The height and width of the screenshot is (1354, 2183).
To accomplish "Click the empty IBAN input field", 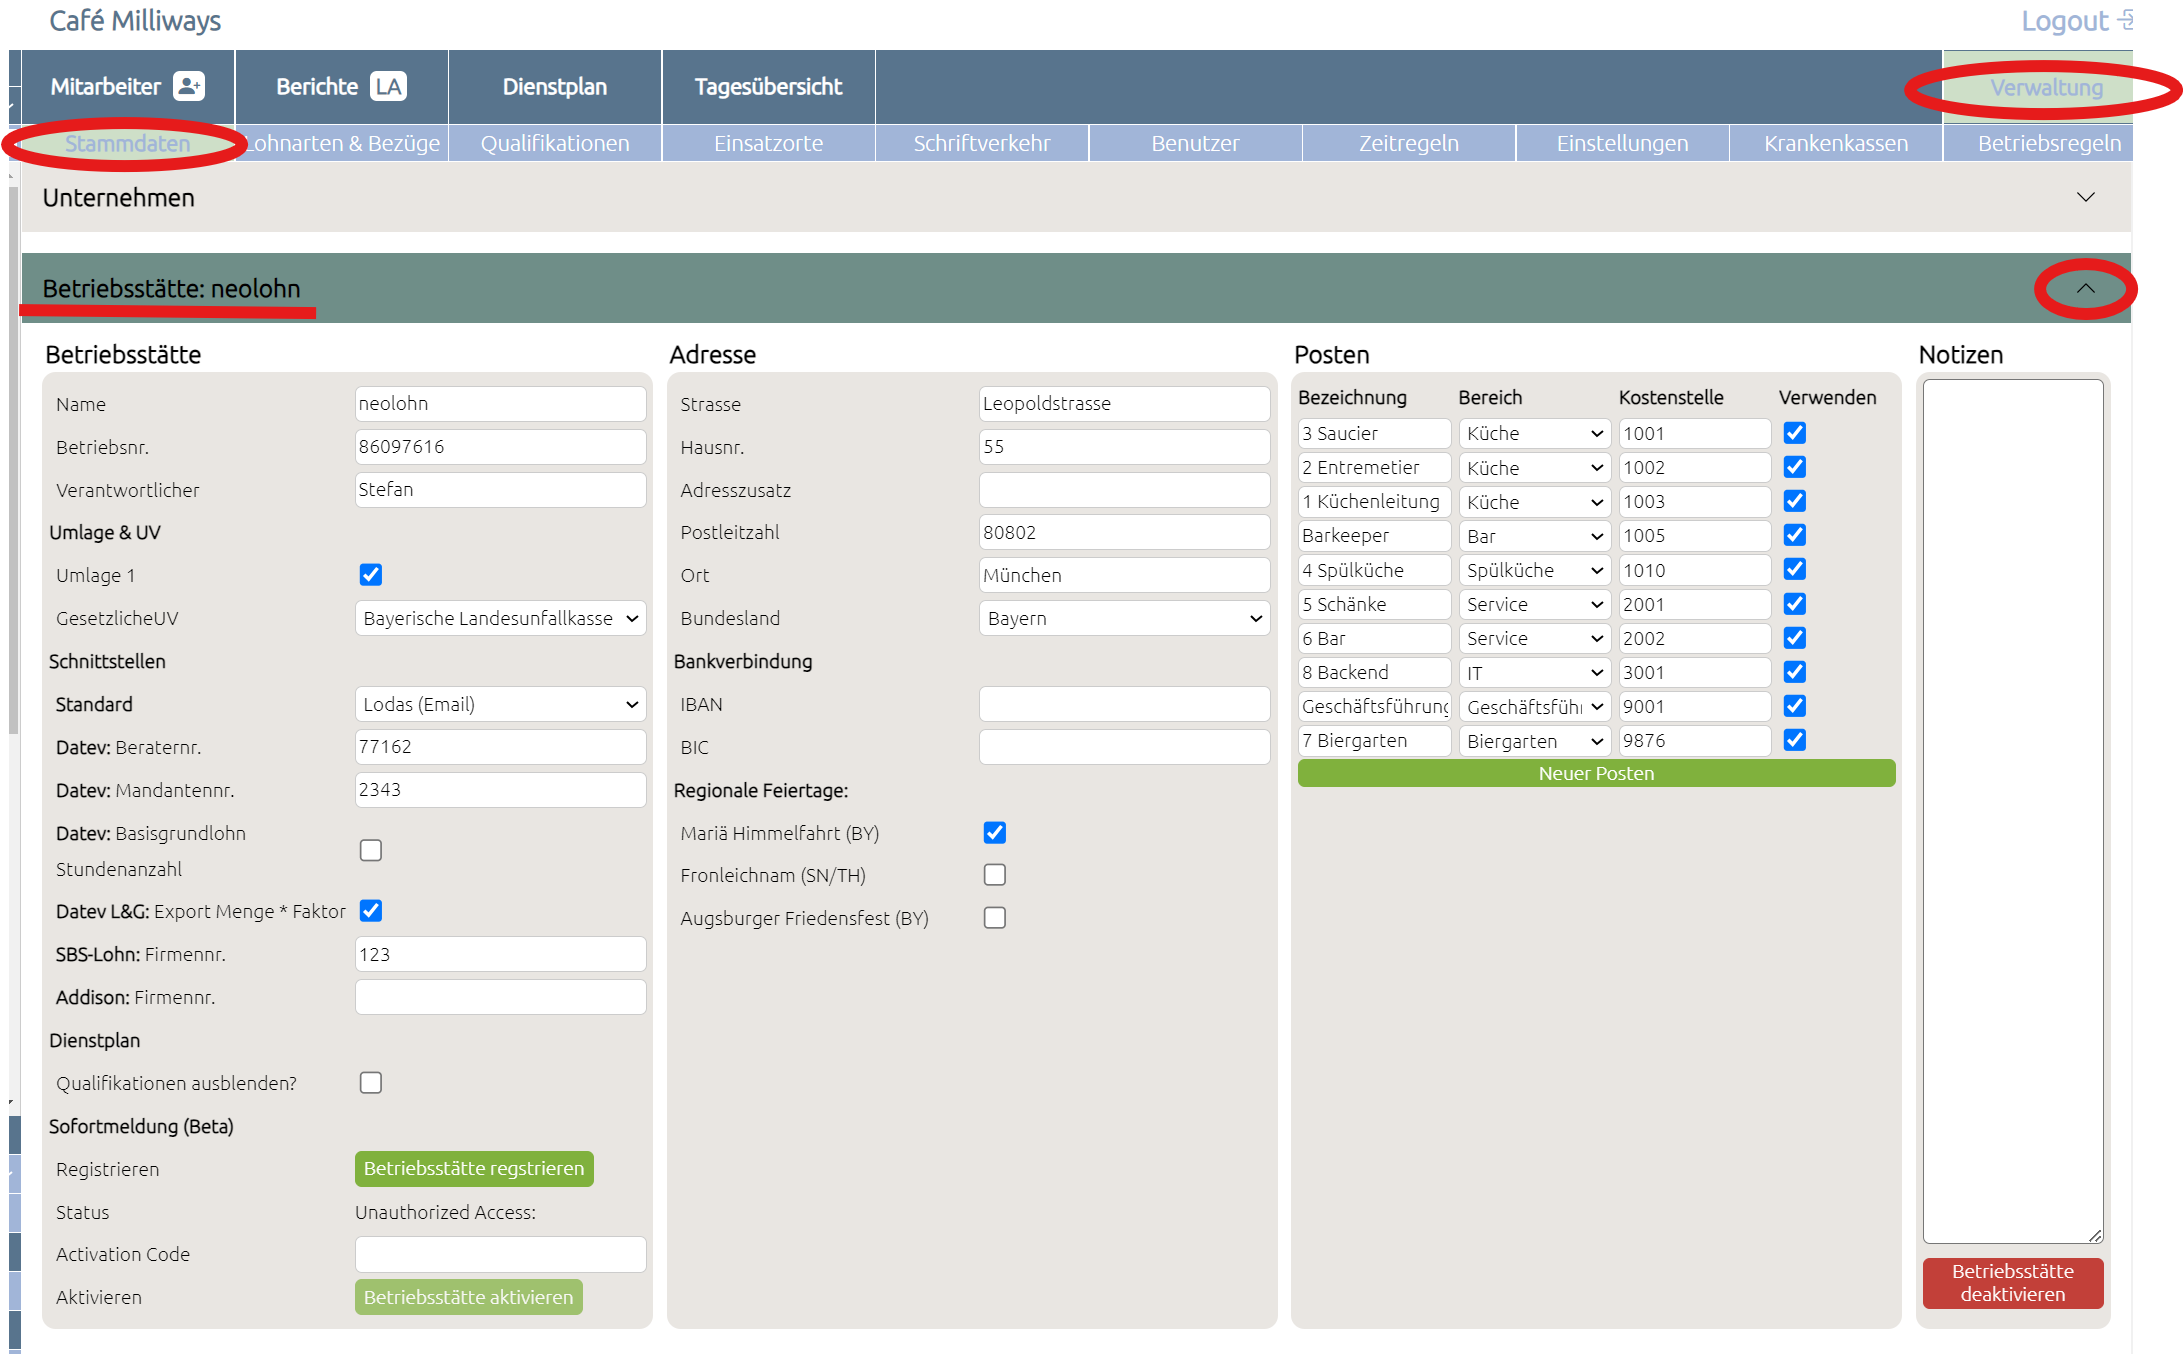I will tap(1124, 704).
